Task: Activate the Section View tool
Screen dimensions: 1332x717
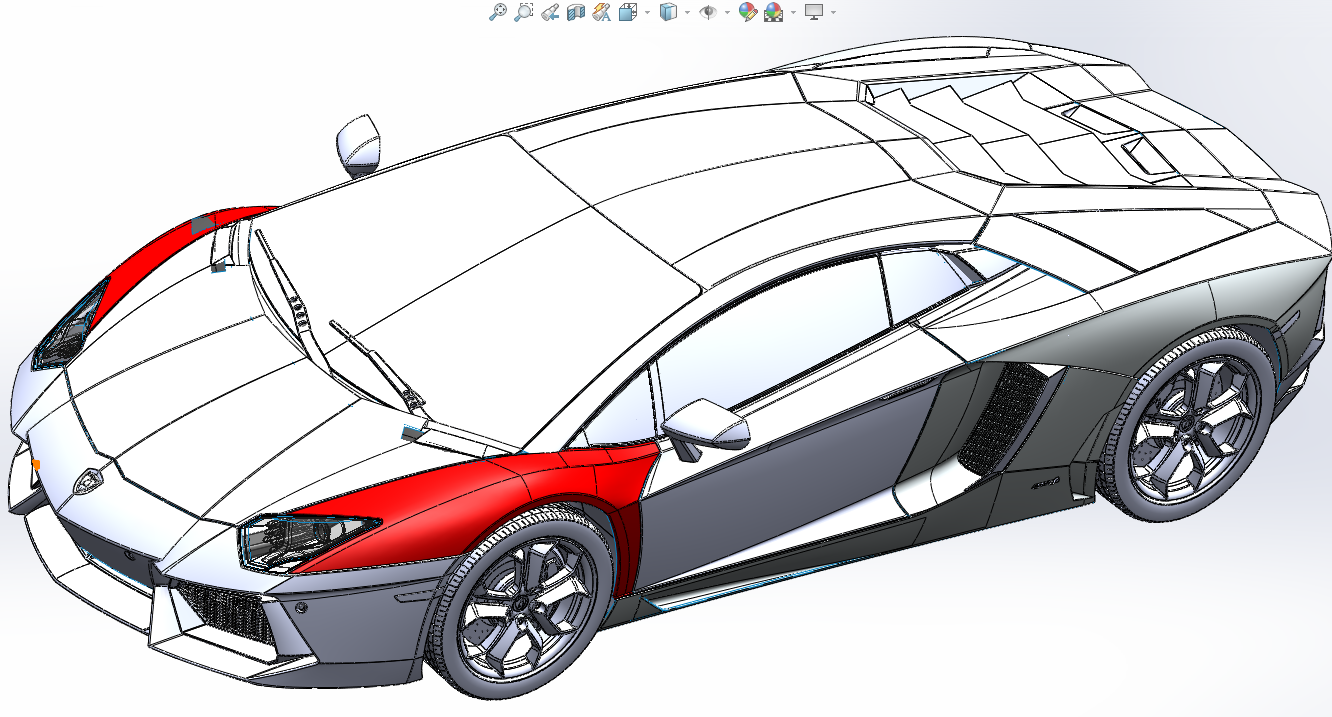Action: click(575, 12)
